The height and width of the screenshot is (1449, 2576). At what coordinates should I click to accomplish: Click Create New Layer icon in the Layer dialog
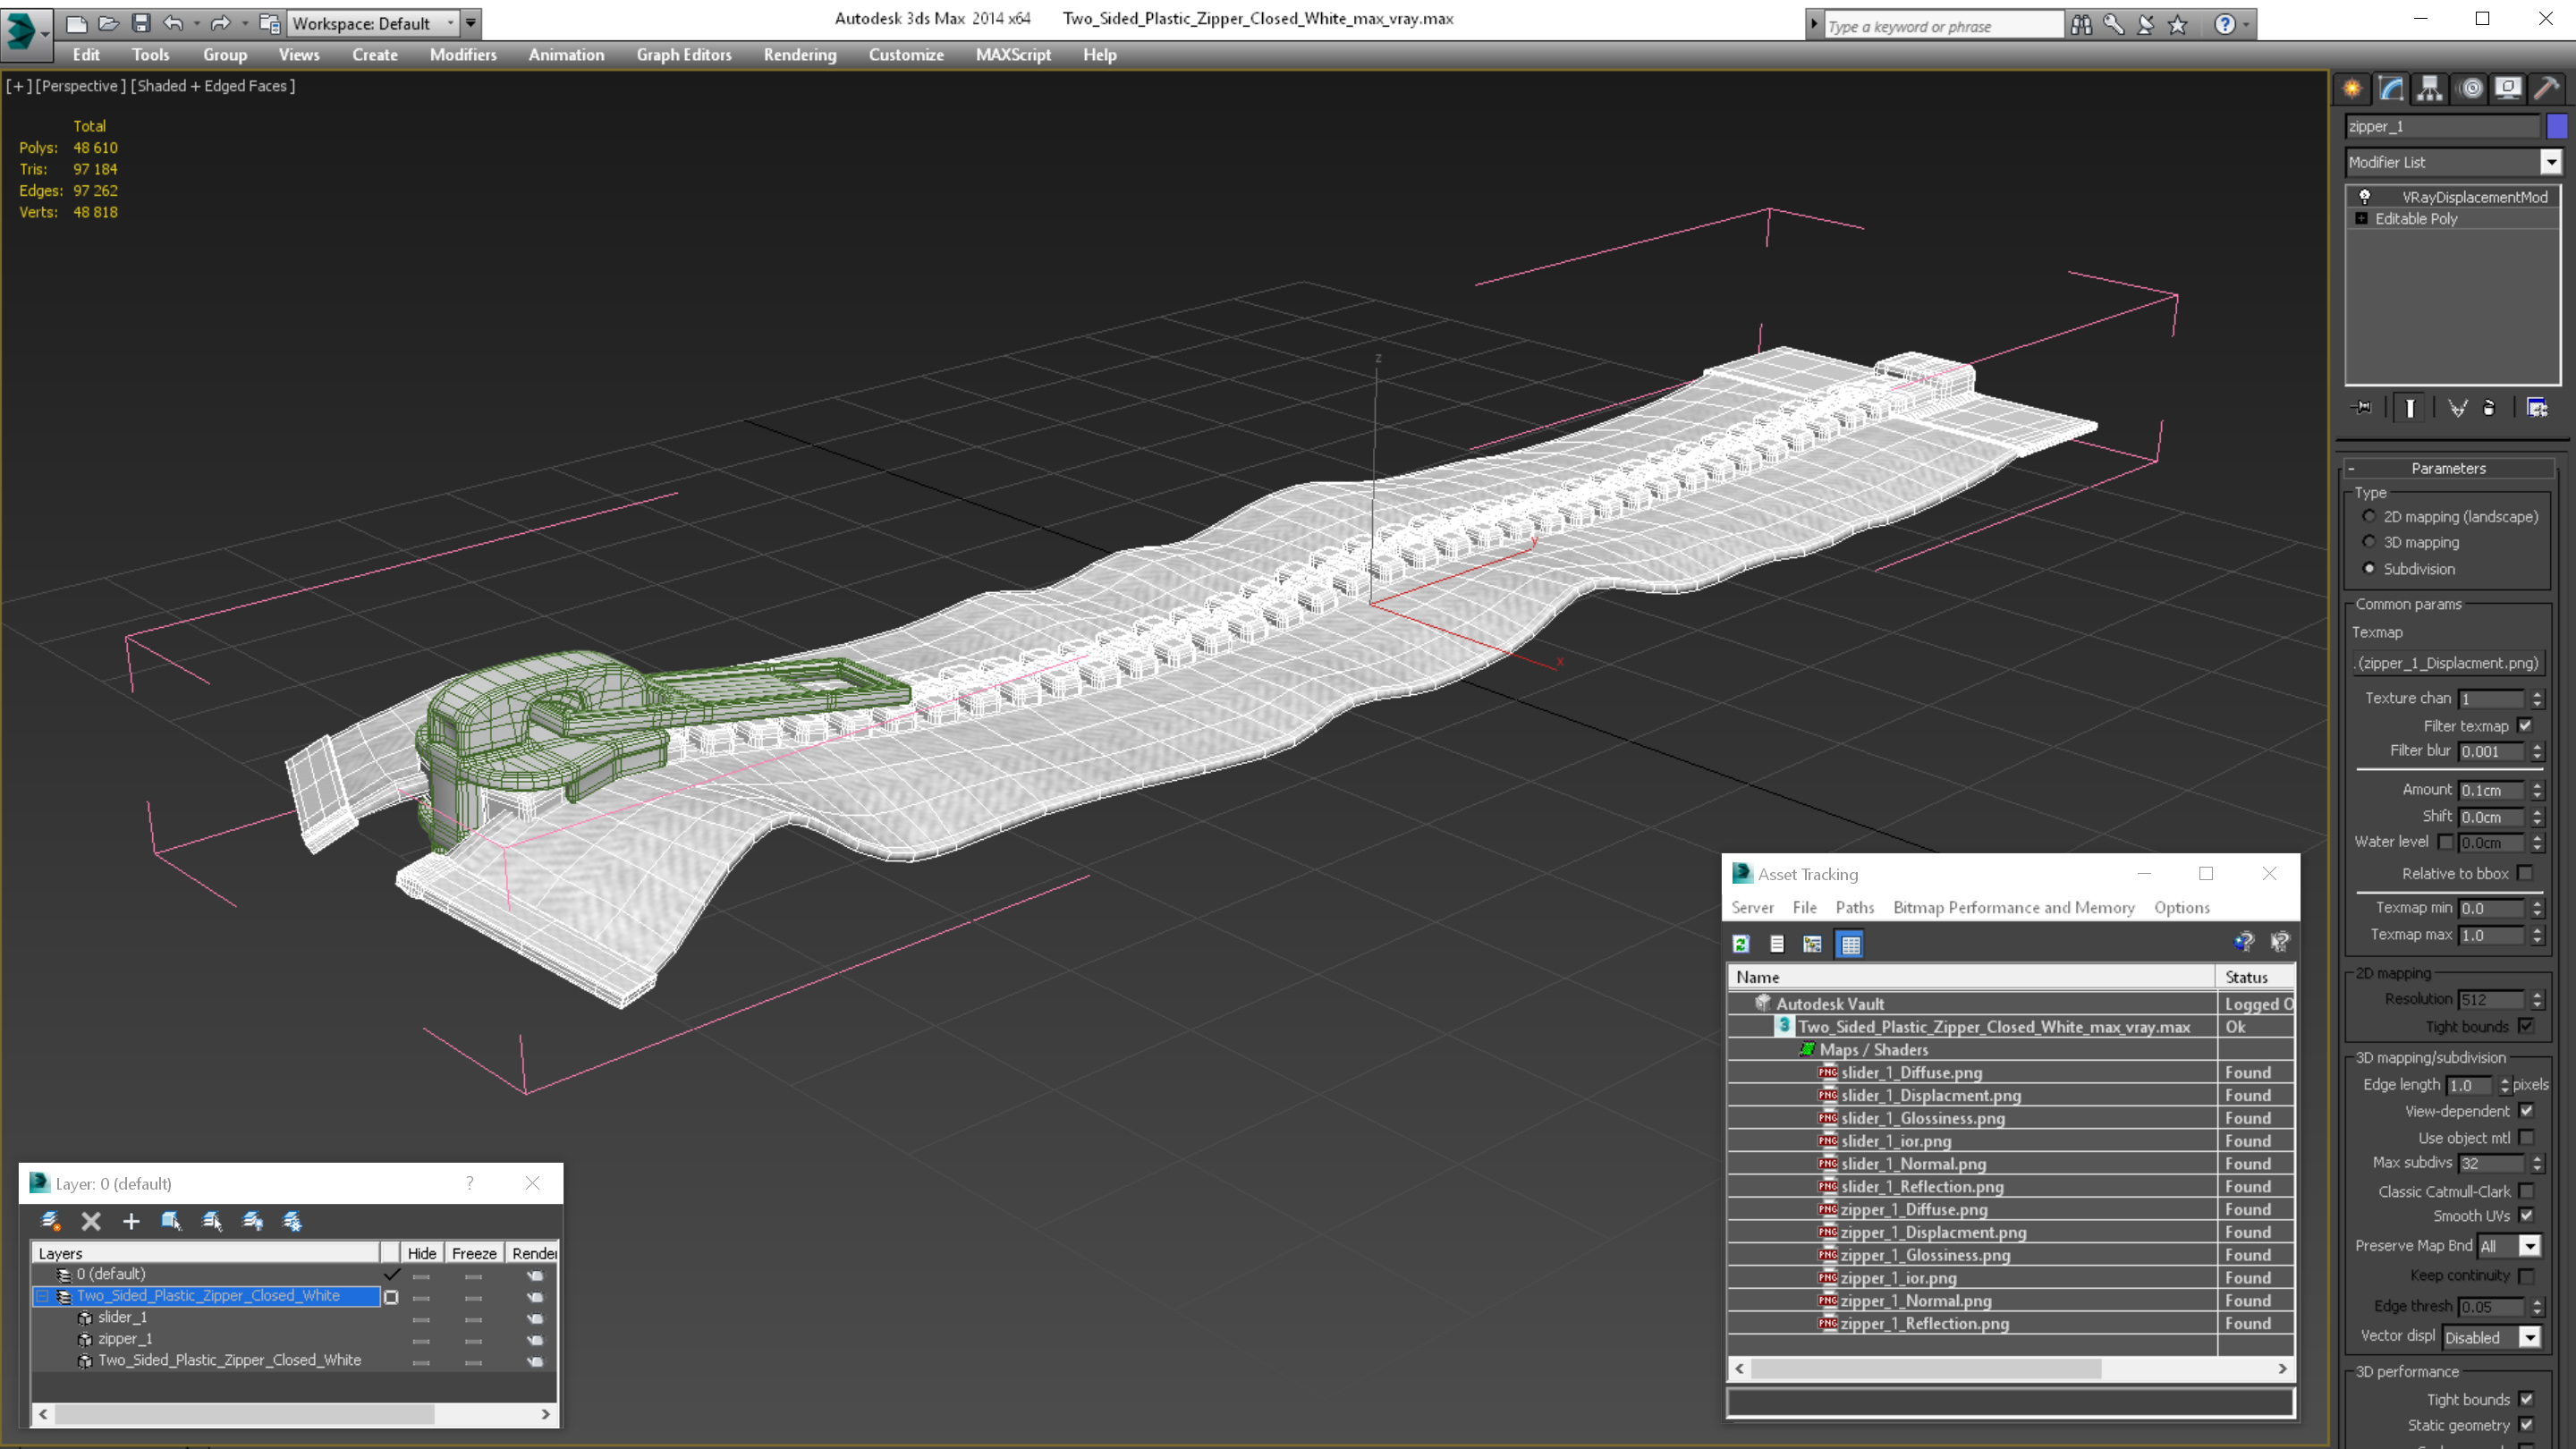[x=50, y=1221]
